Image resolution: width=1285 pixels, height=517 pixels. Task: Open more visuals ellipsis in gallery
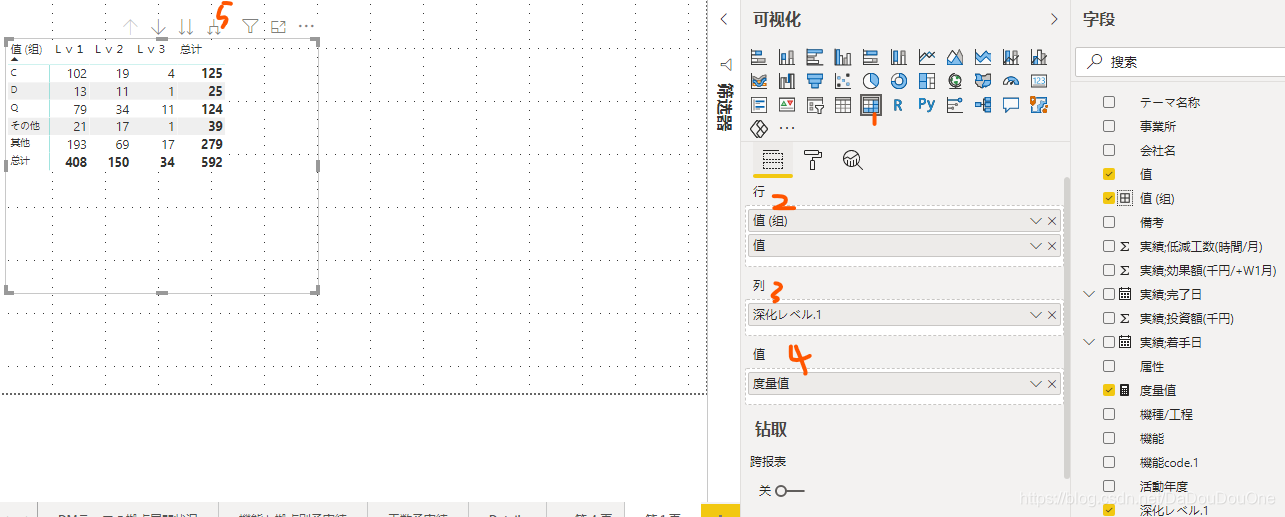(x=786, y=129)
